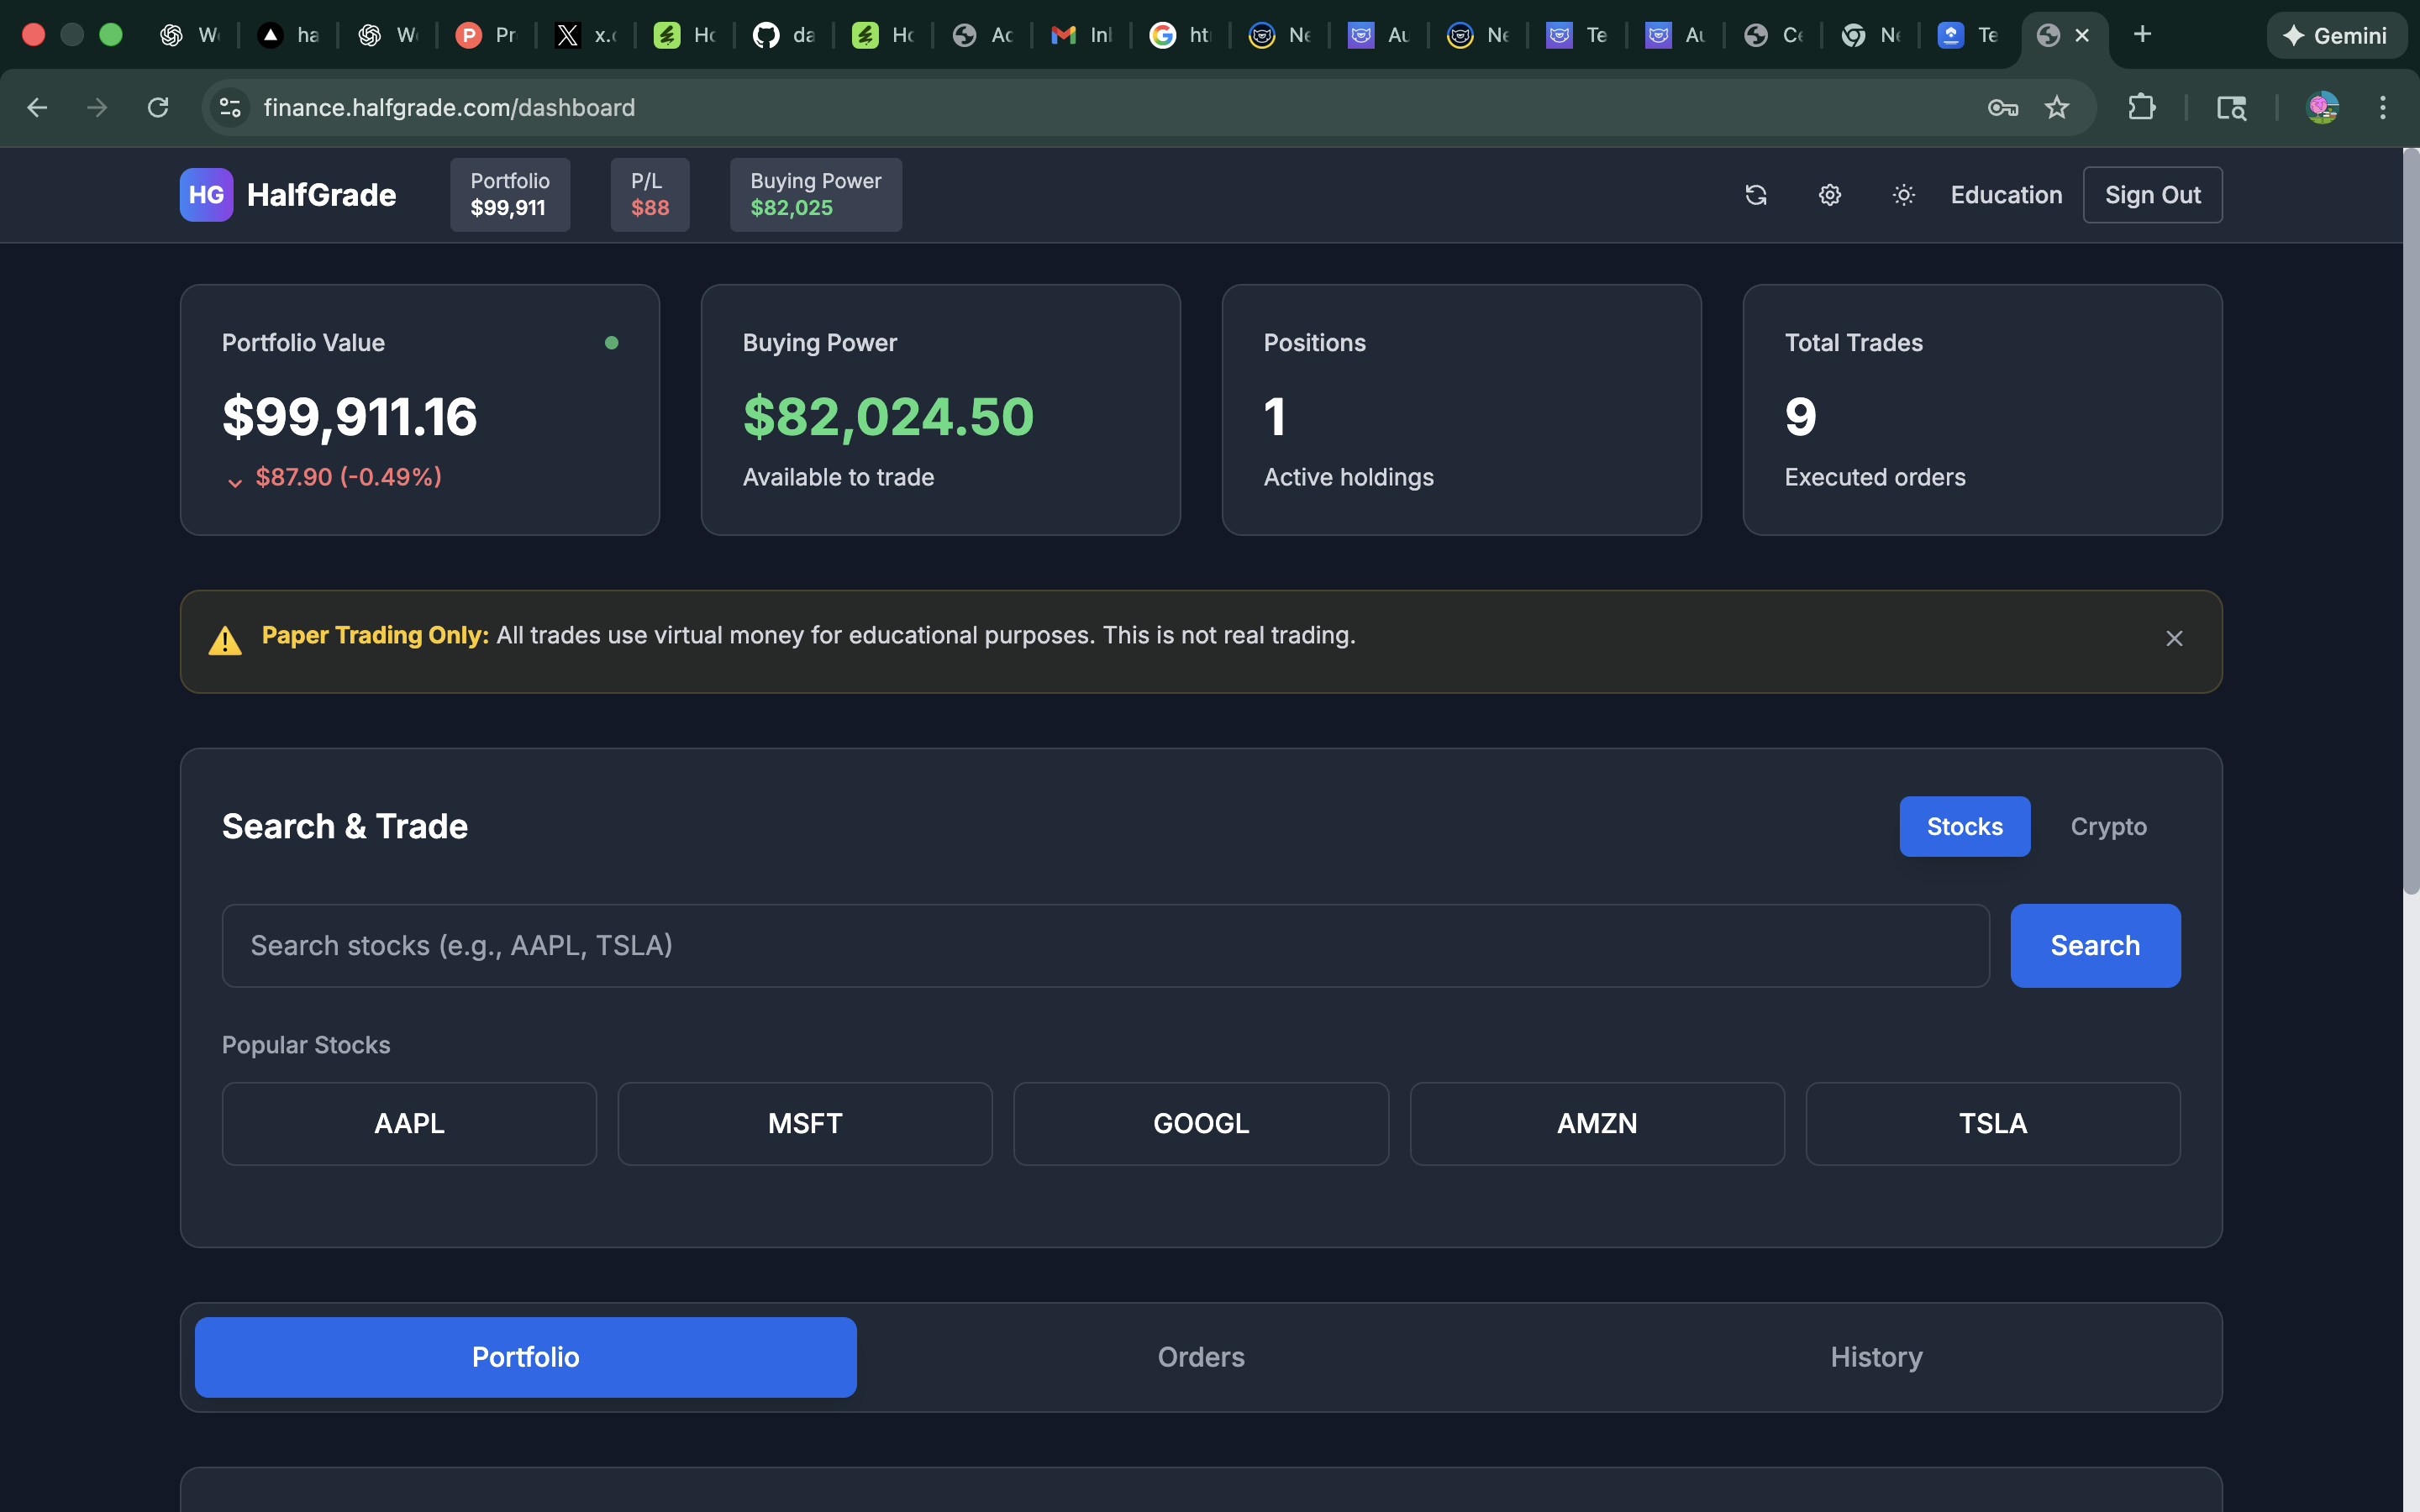The height and width of the screenshot is (1512, 2420).
Task: Click the Gemini button in the browser toolbar
Action: (2337, 35)
